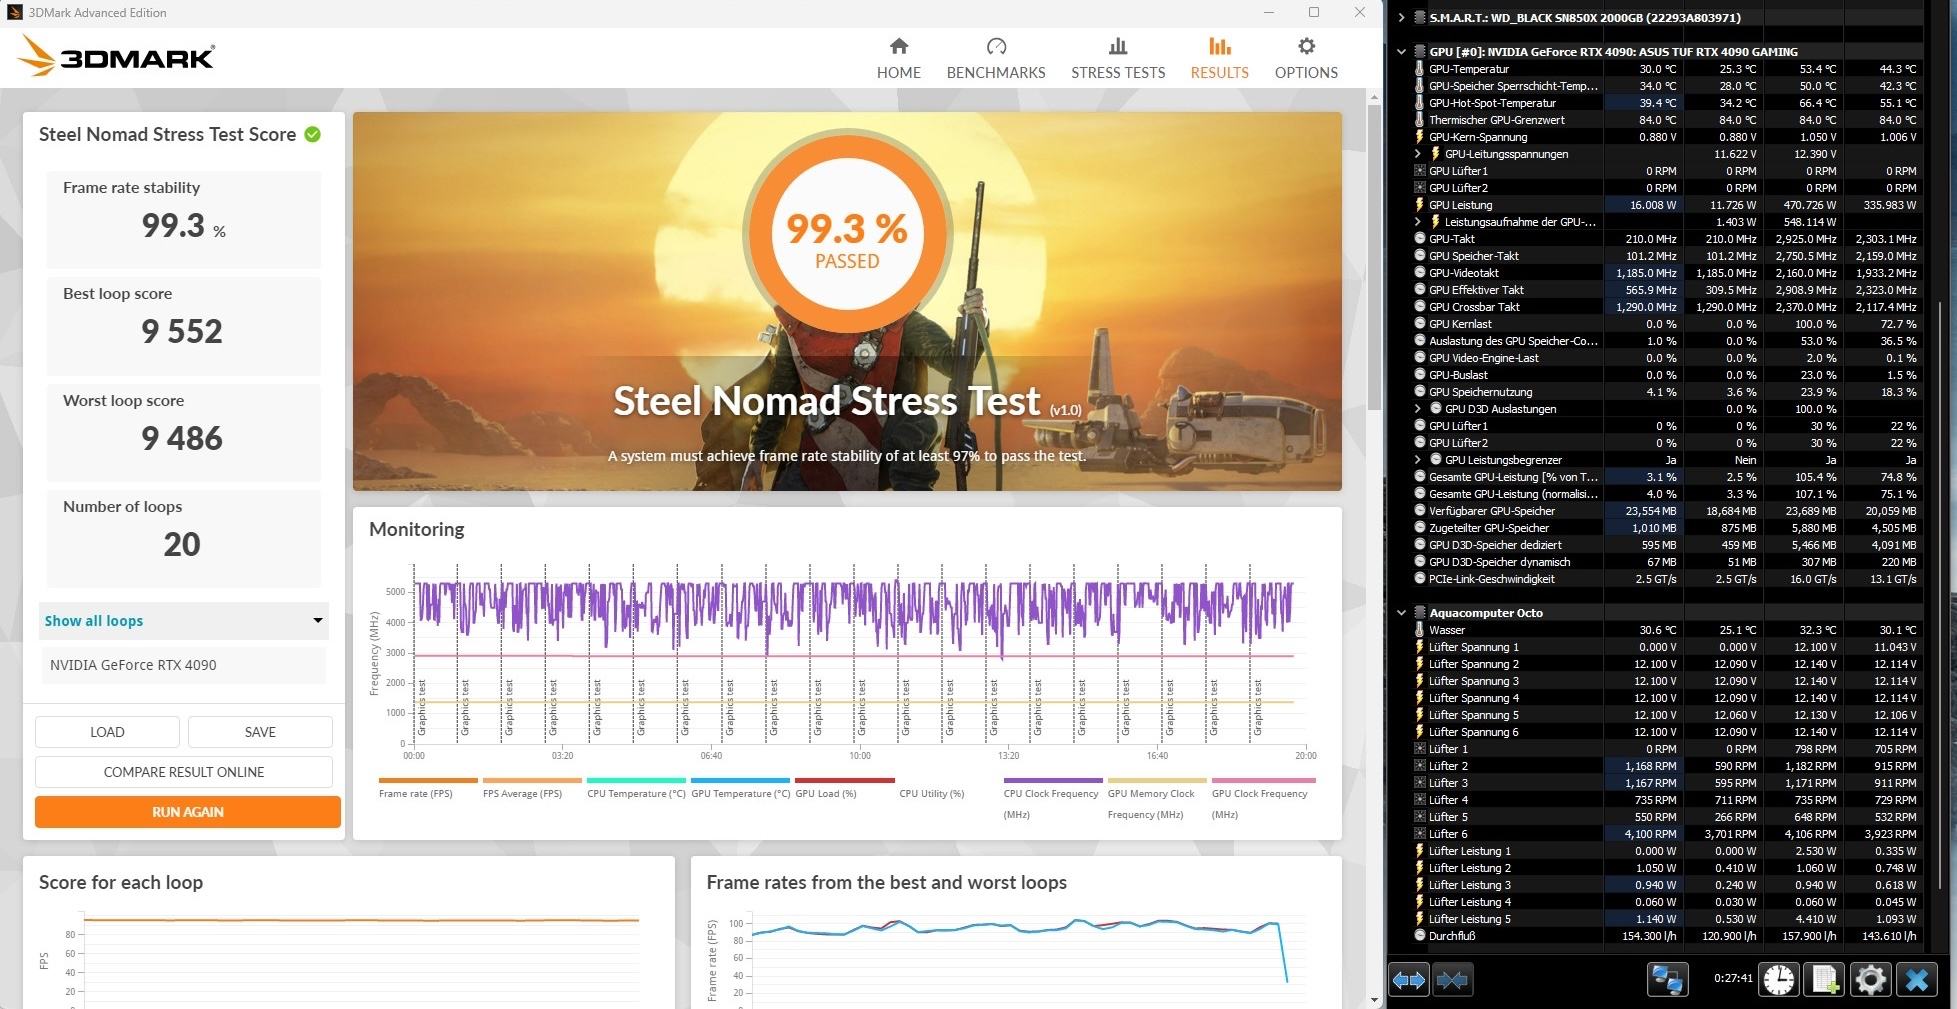The image size is (1957, 1009).
Task: Expand GPU-Leitungsspannungen sub-group
Action: click(x=1418, y=154)
